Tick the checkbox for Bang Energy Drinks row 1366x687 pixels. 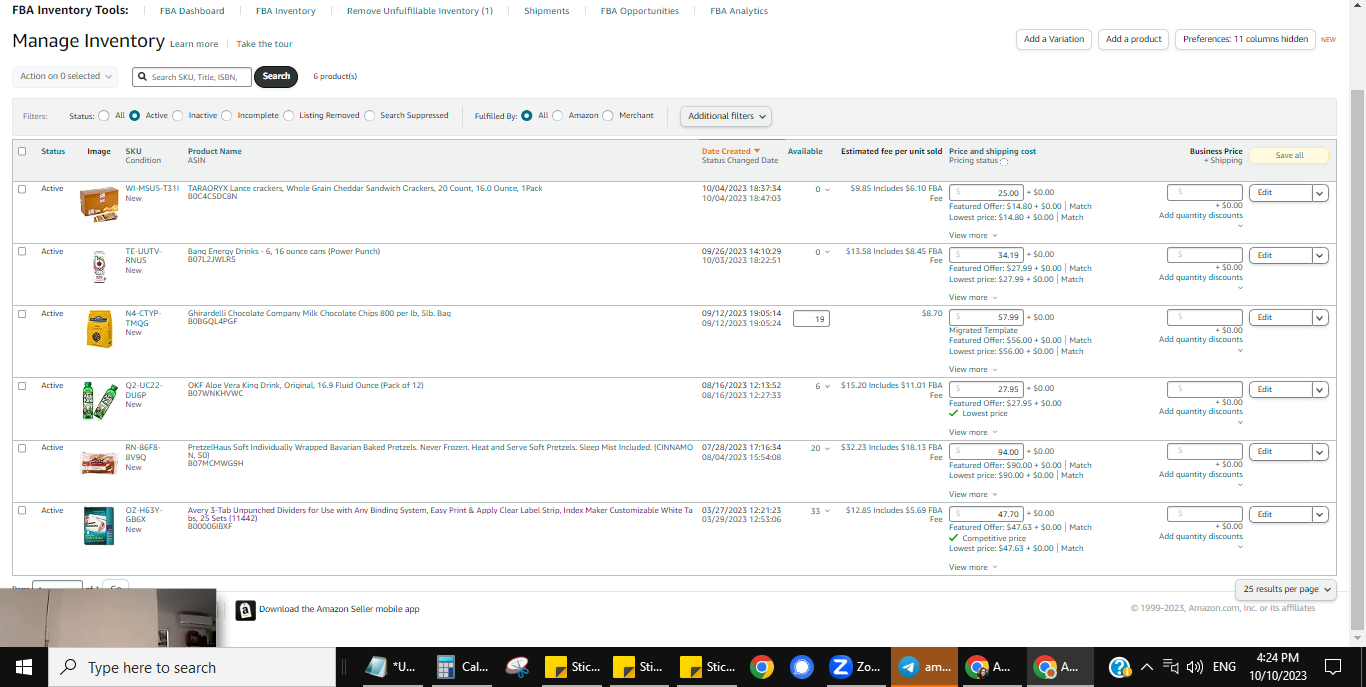coord(22,251)
